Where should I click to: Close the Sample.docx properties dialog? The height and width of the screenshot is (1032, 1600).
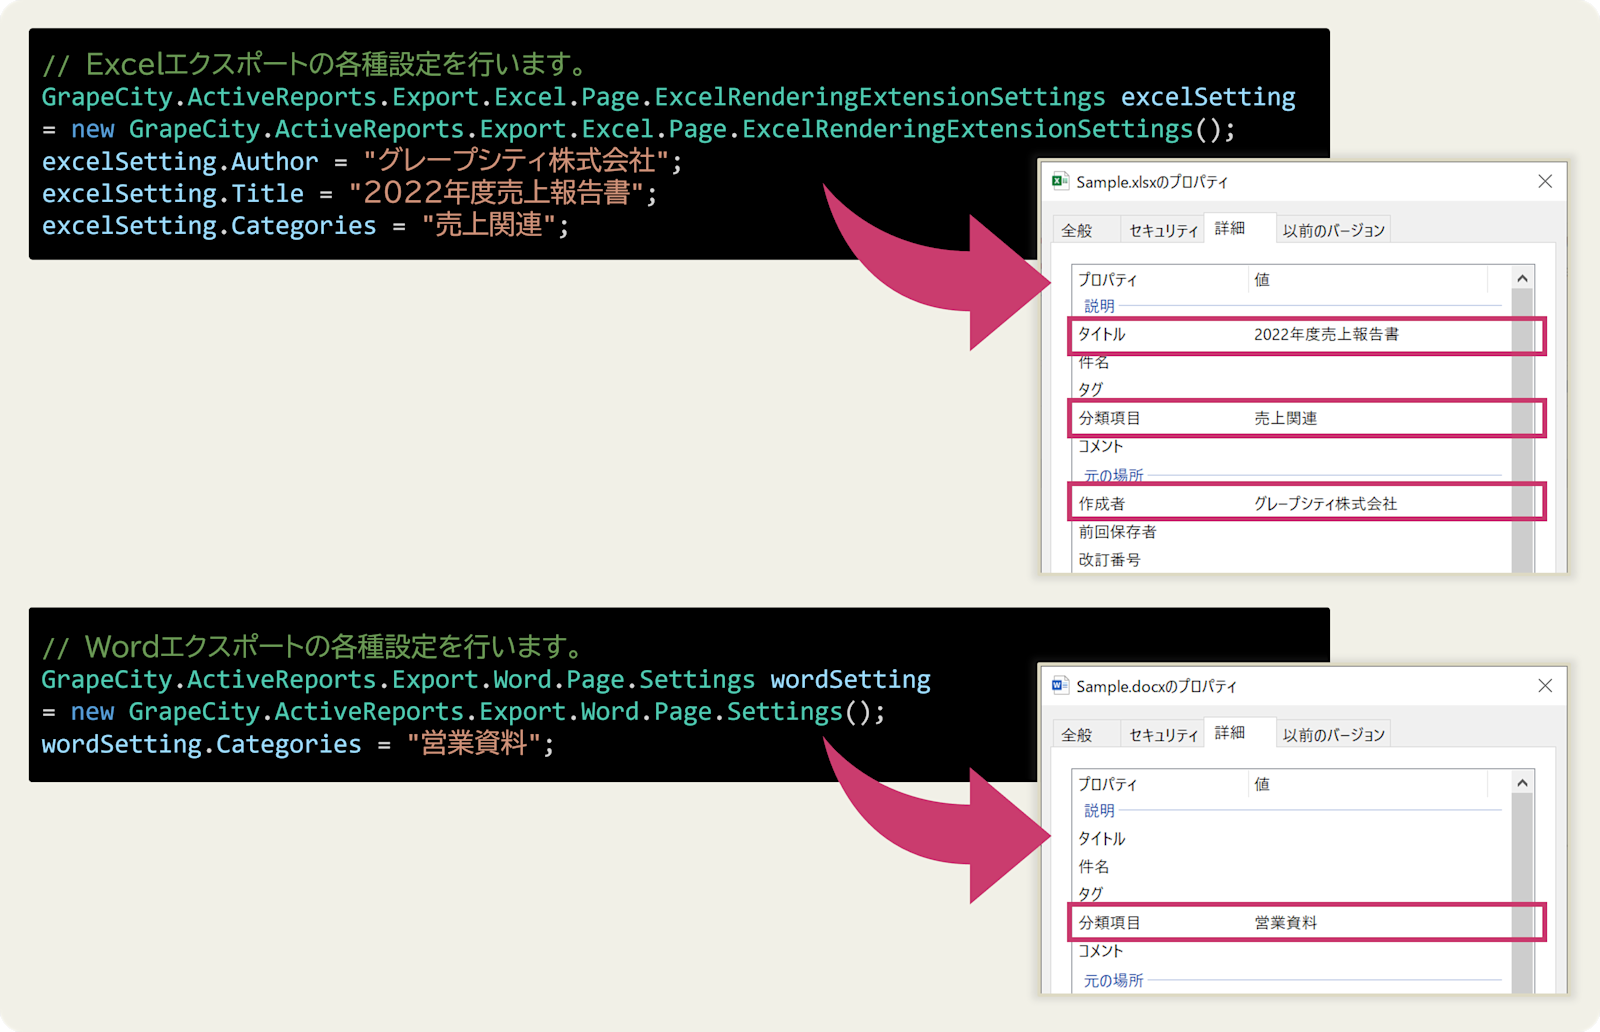(1545, 685)
